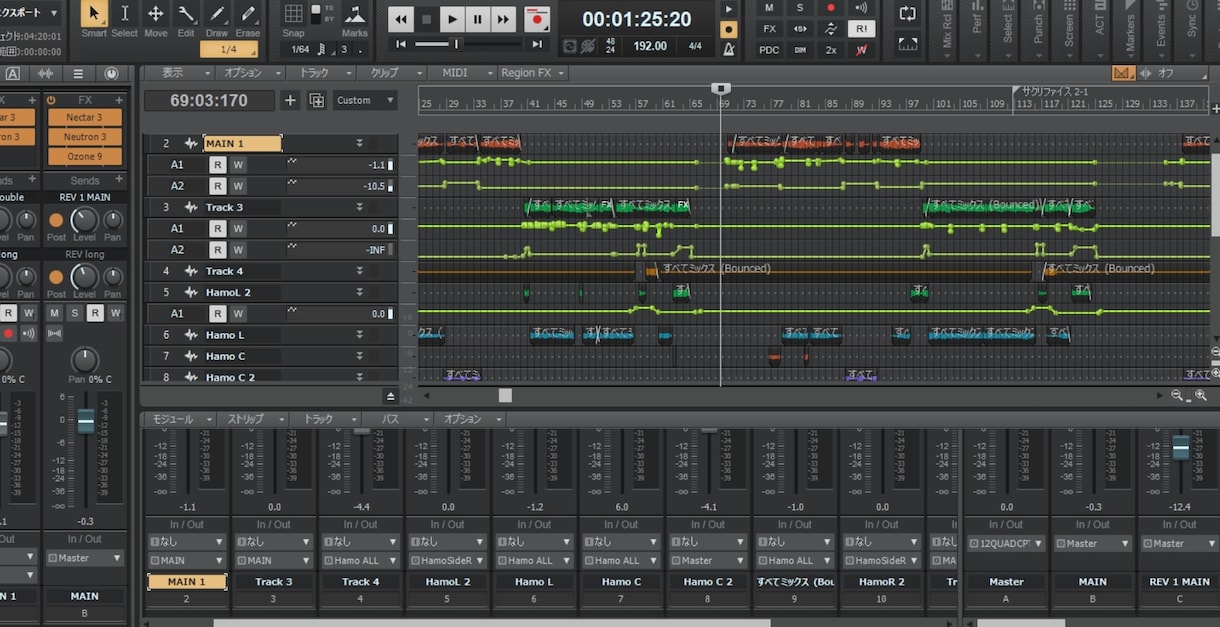Select the Smart tool

click(94, 14)
